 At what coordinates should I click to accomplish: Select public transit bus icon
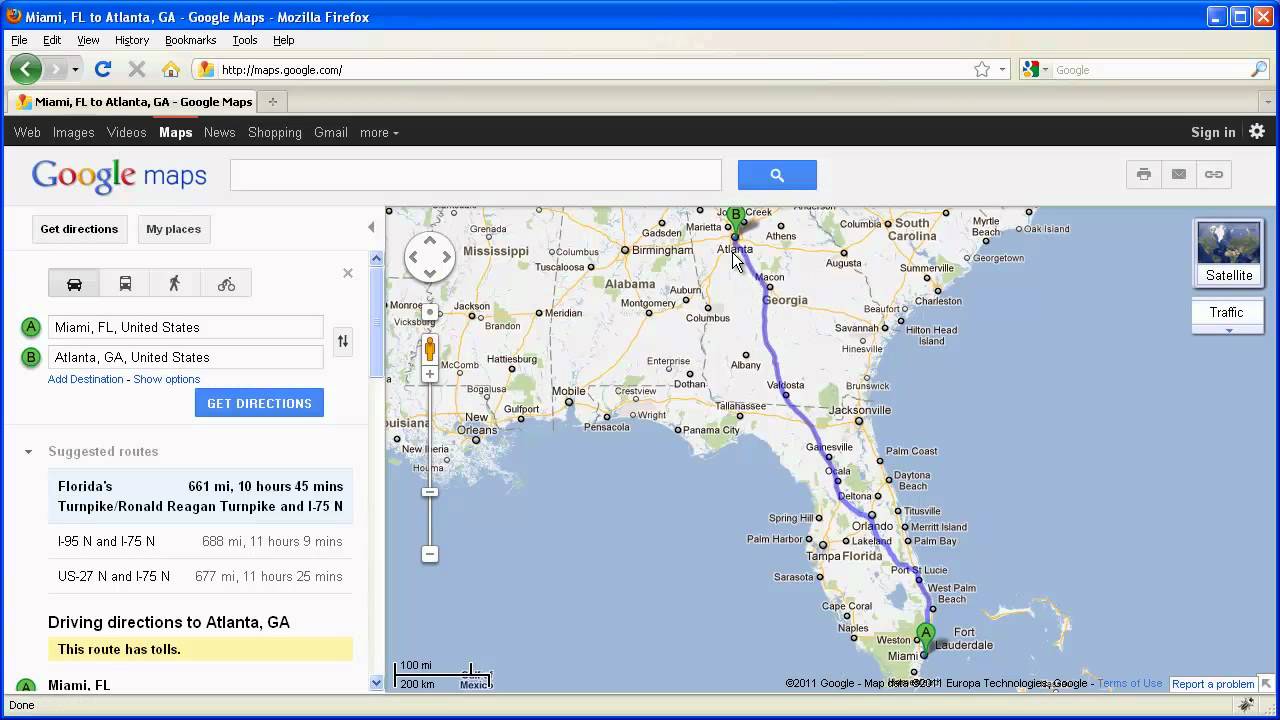[125, 283]
